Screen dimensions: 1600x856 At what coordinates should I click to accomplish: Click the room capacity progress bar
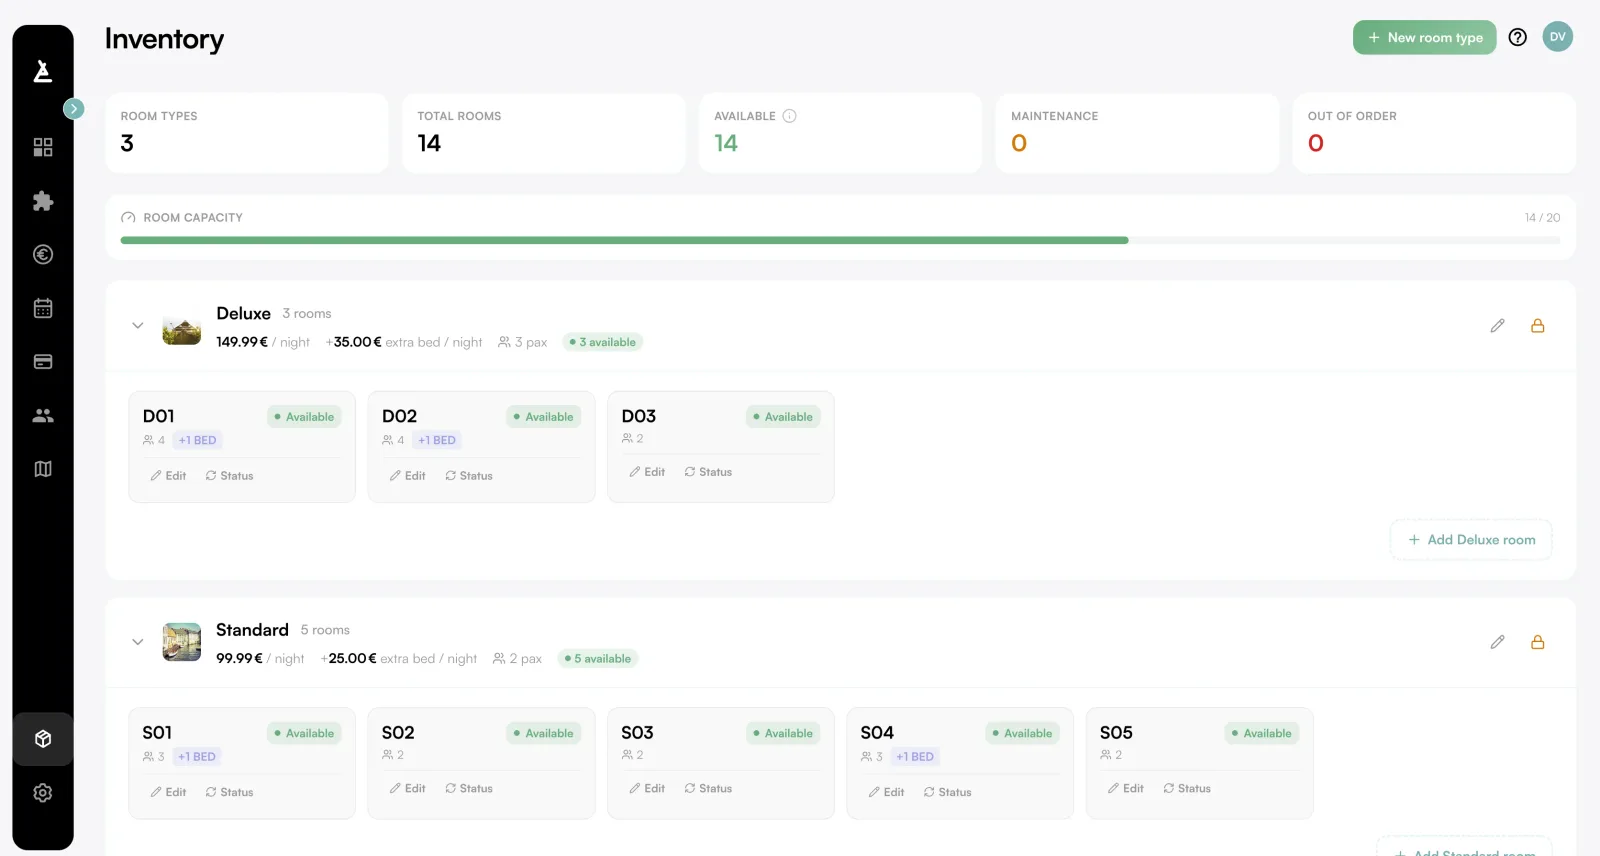click(840, 240)
